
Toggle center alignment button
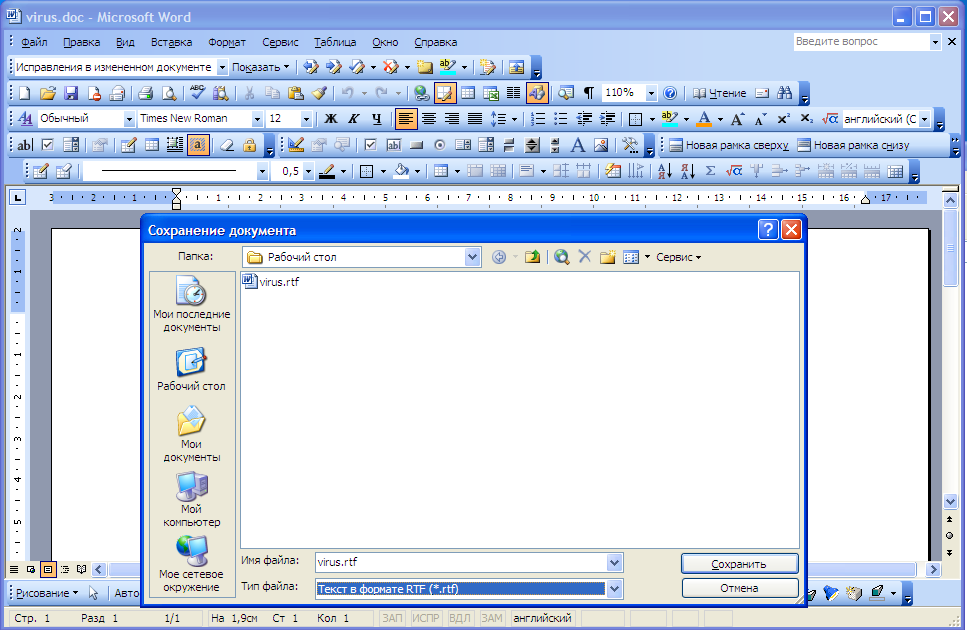429,119
